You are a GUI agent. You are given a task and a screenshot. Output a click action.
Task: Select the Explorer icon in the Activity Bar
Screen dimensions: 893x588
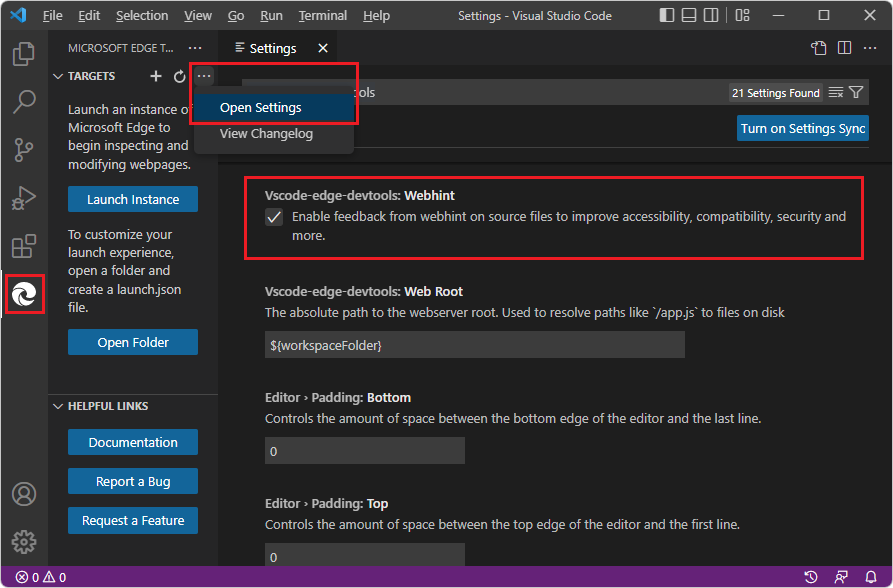(x=24, y=54)
